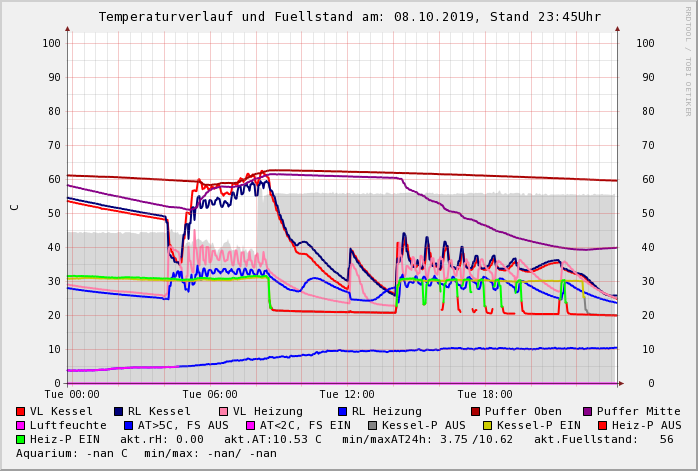This screenshot has height=471, width=698.
Task: Click the red VL Kessel legend swatch
Action: click(x=21, y=411)
